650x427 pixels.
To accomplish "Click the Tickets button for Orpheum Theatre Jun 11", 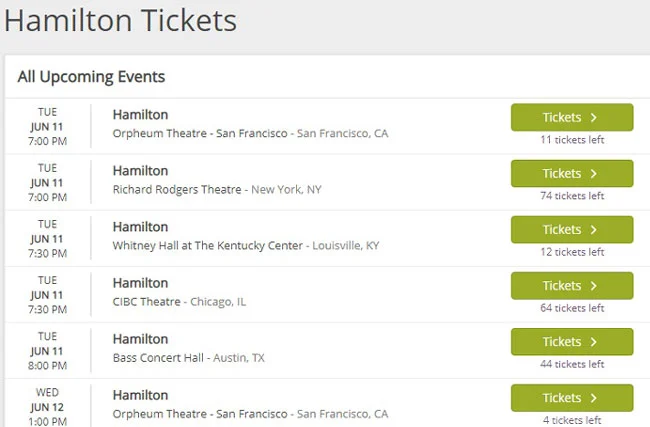I will click(572, 117).
